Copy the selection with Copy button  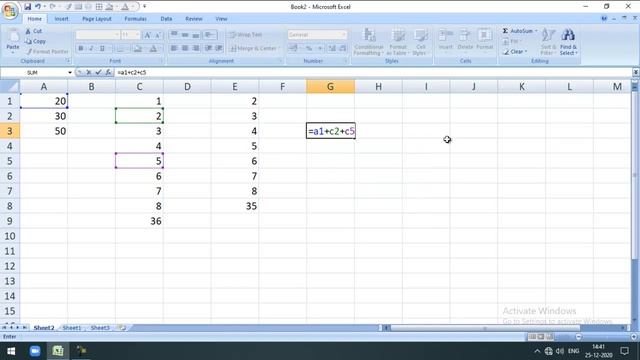[x=36, y=41]
